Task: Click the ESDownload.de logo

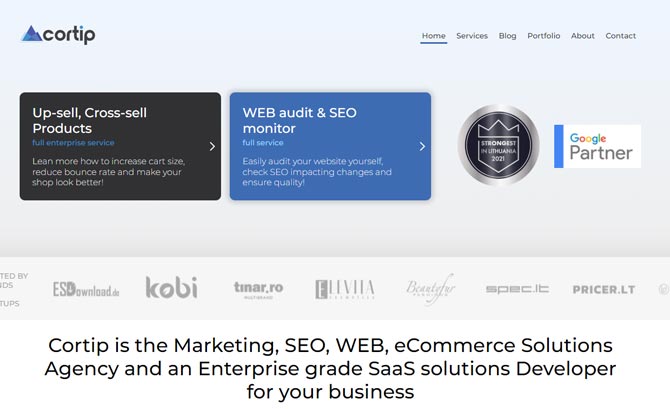Action: click(x=86, y=289)
